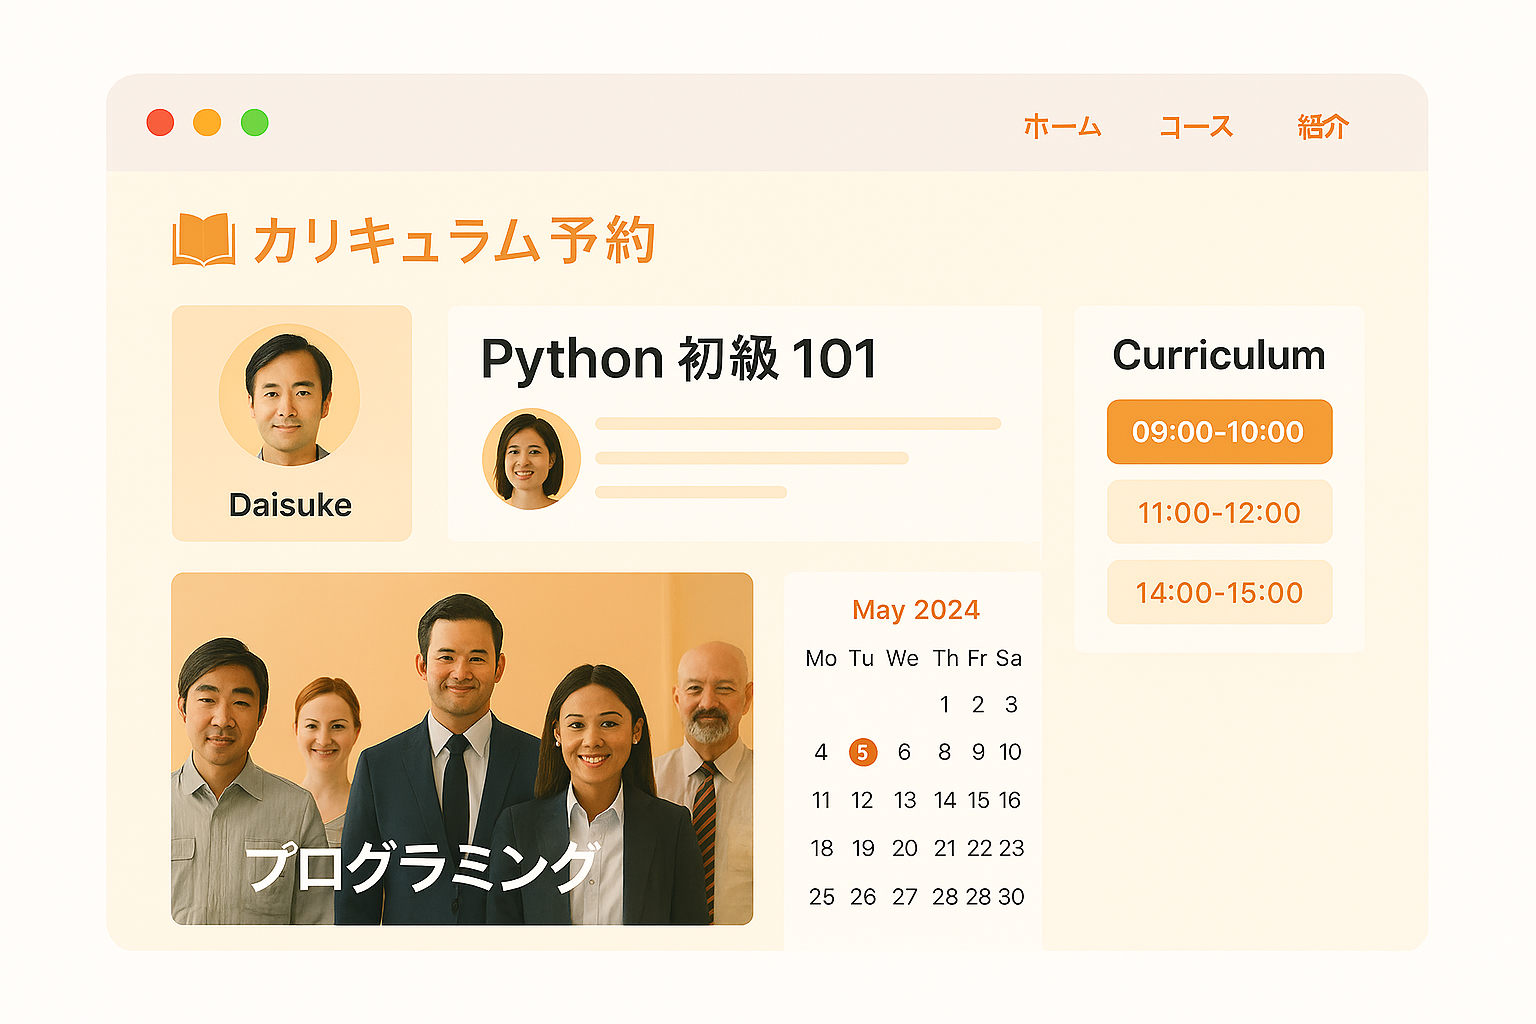Select the 14:00-15:00 time slot
The image size is (1536, 1024).
tap(1219, 592)
